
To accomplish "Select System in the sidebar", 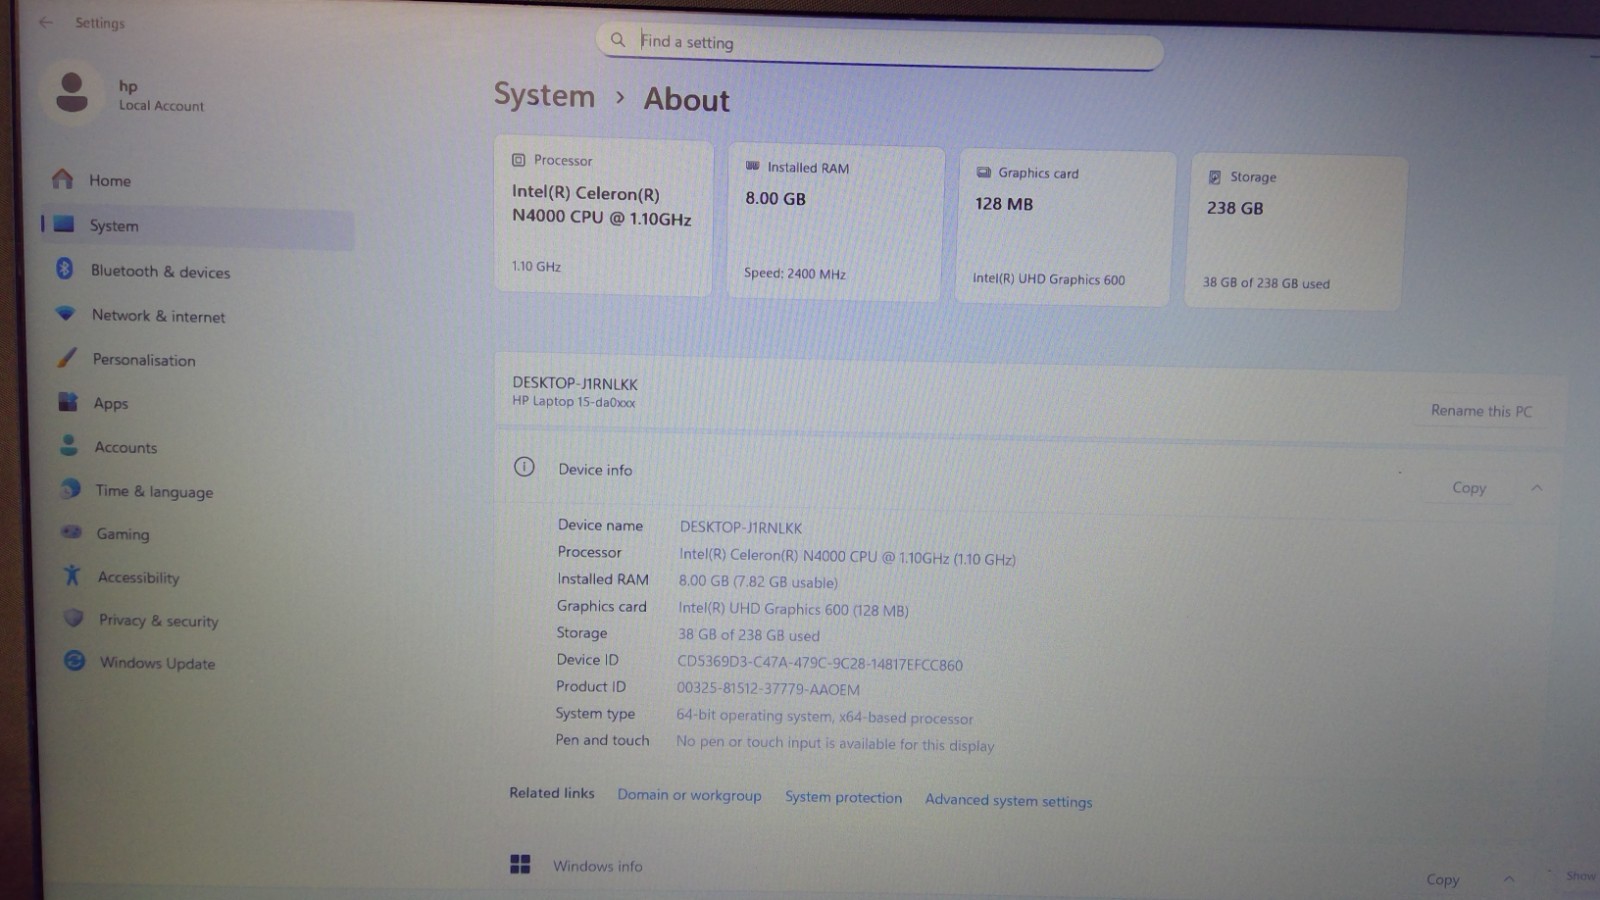I will 199,226.
